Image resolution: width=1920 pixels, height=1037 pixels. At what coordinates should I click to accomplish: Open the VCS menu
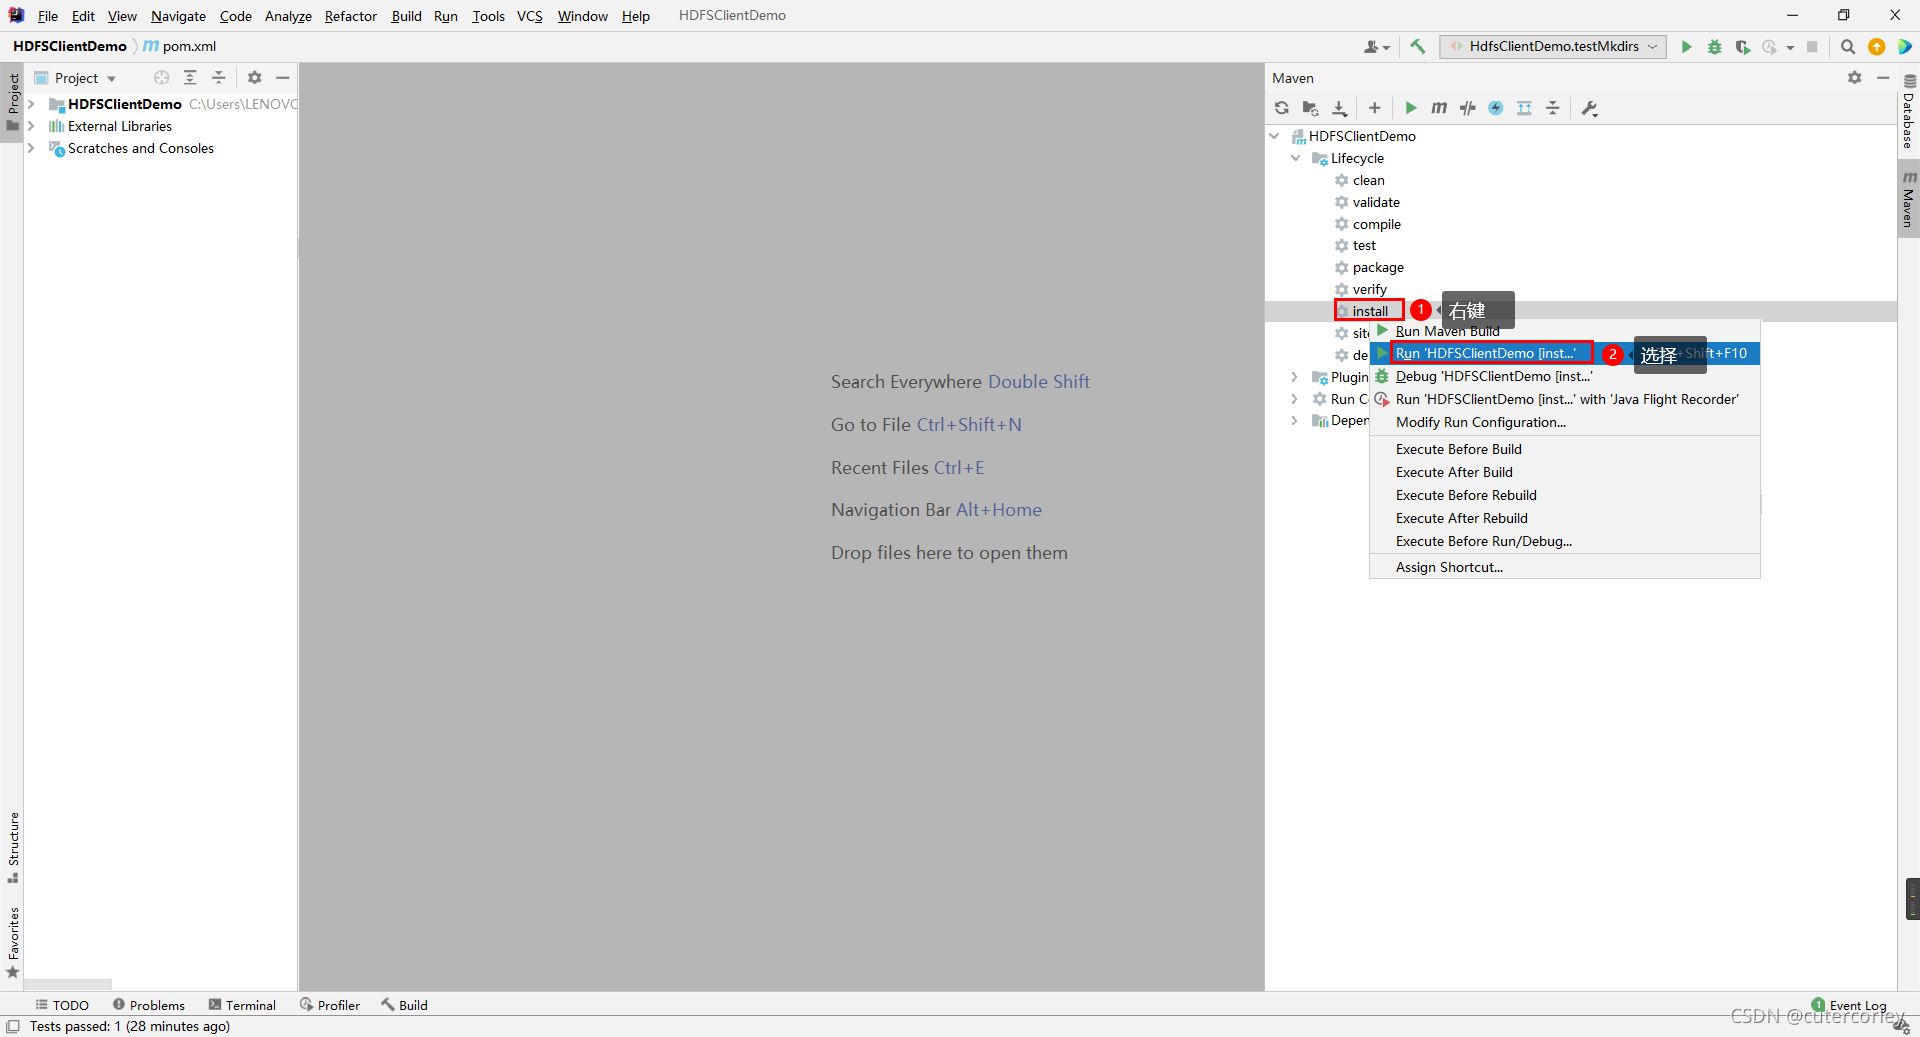[529, 16]
